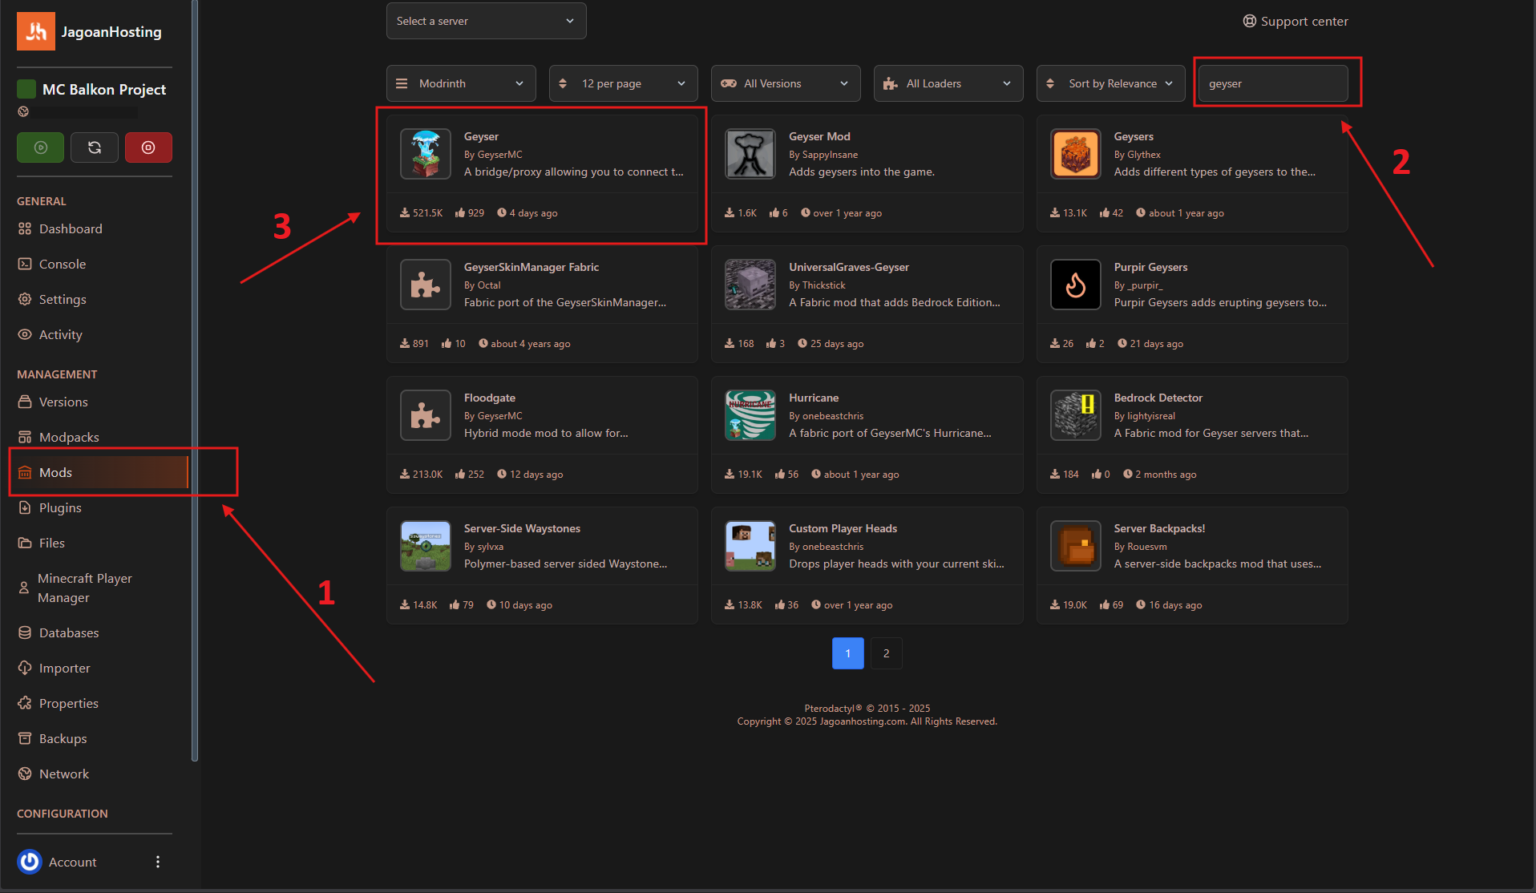The height and width of the screenshot is (893, 1536).
Task: Open the Account three-dot menu
Action: pyautogui.click(x=157, y=862)
